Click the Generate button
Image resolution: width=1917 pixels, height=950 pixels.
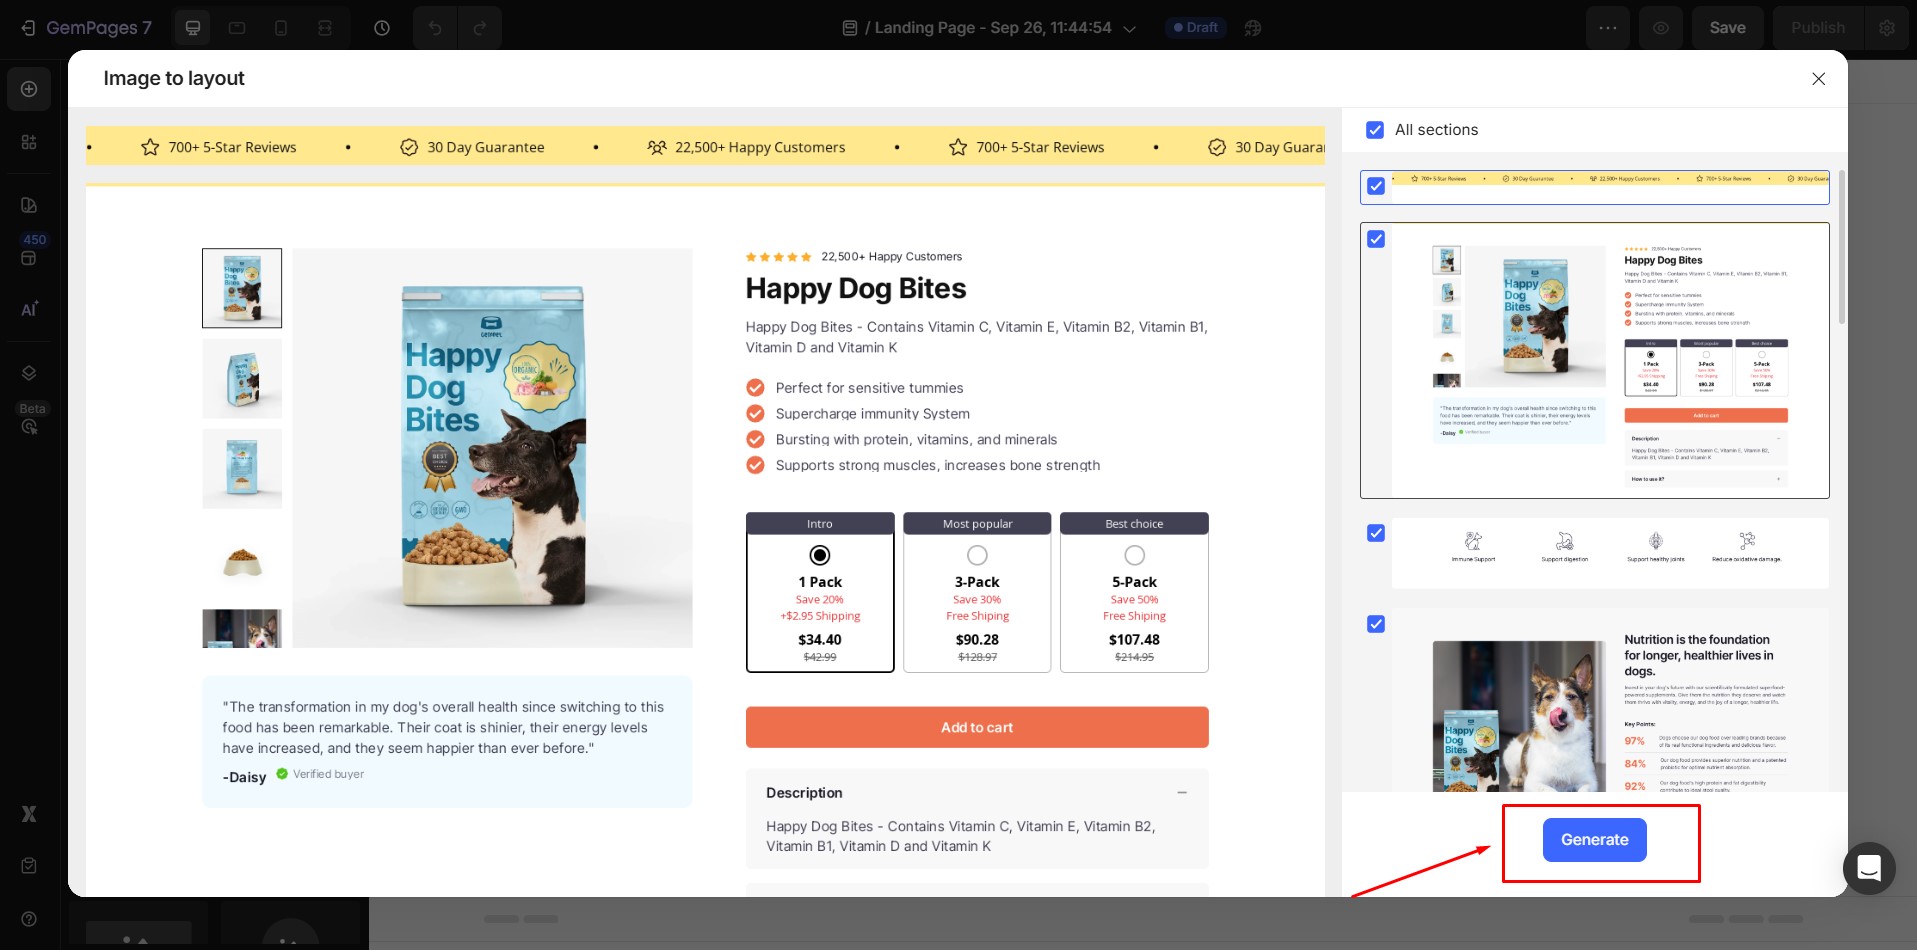pos(1594,840)
